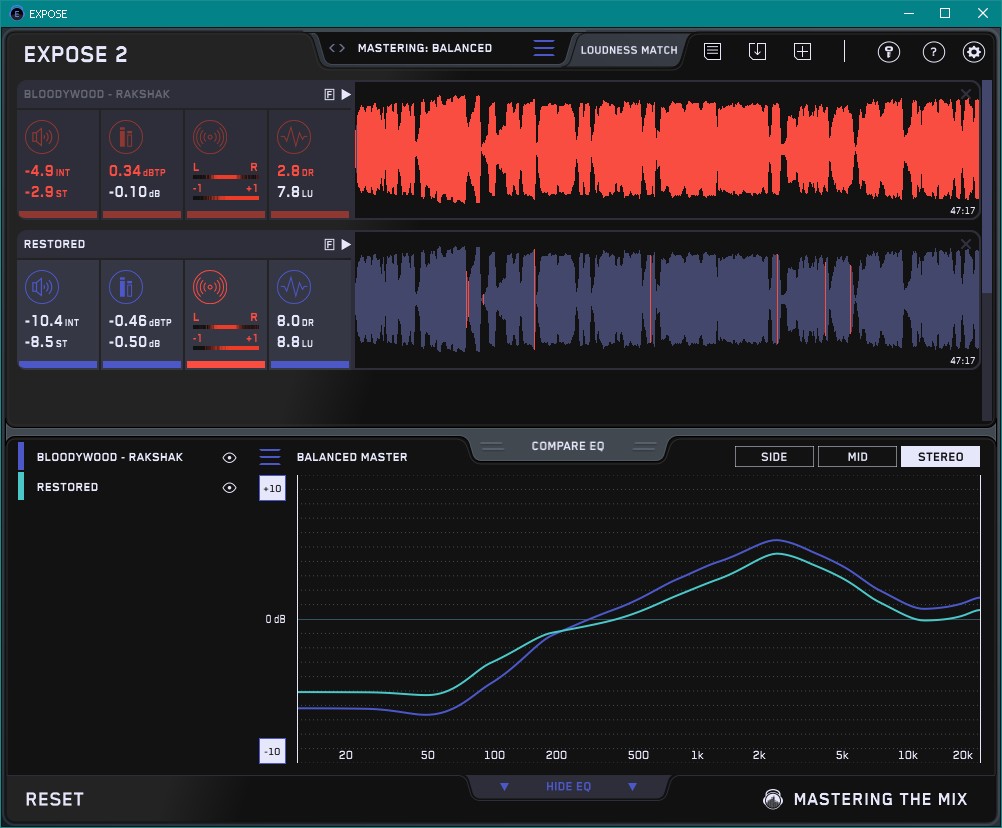Click the help question mark icon
Image resolution: width=1002 pixels, height=828 pixels.
[x=933, y=52]
